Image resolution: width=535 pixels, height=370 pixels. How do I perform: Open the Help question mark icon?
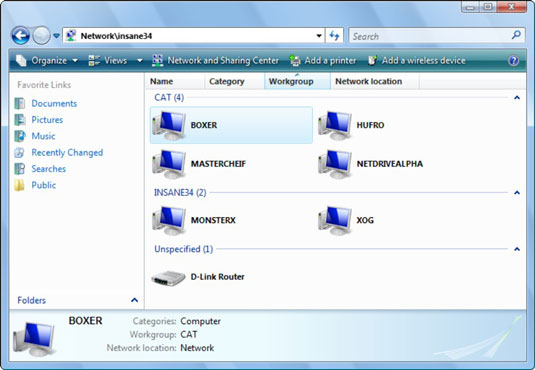click(x=514, y=61)
